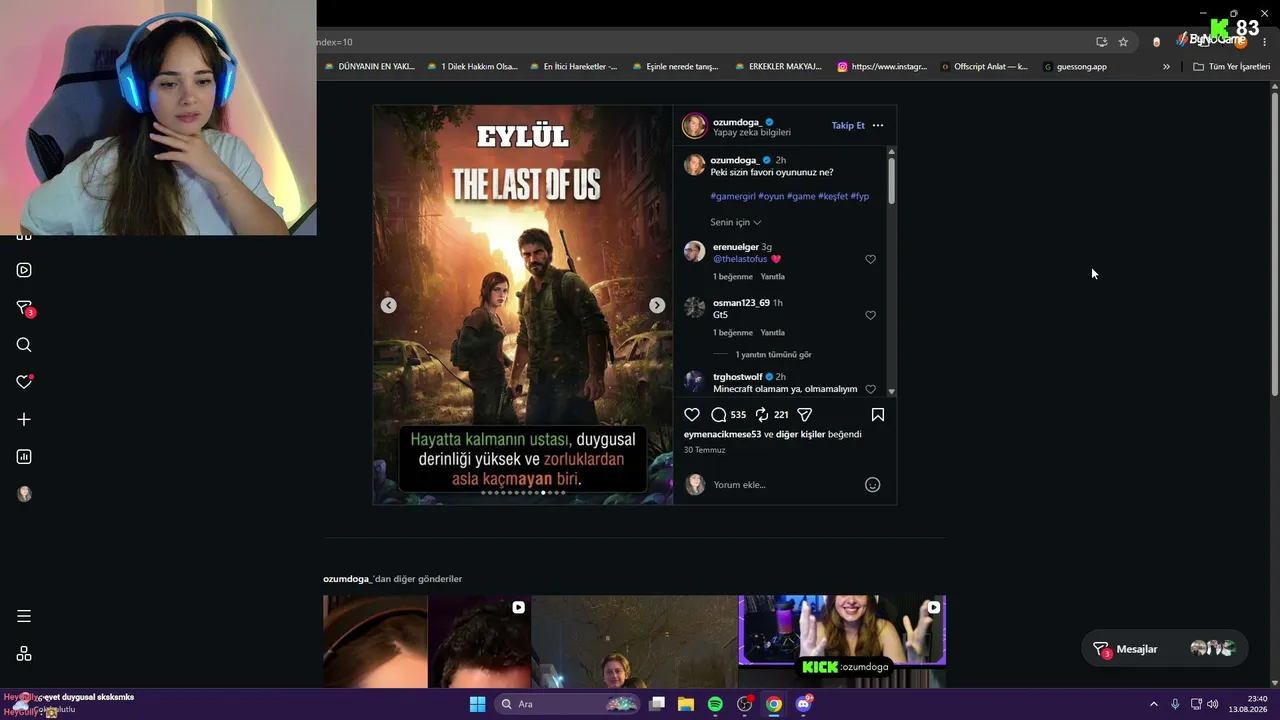Open the #keşfet hashtag
1280x720 pixels.
point(833,197)
